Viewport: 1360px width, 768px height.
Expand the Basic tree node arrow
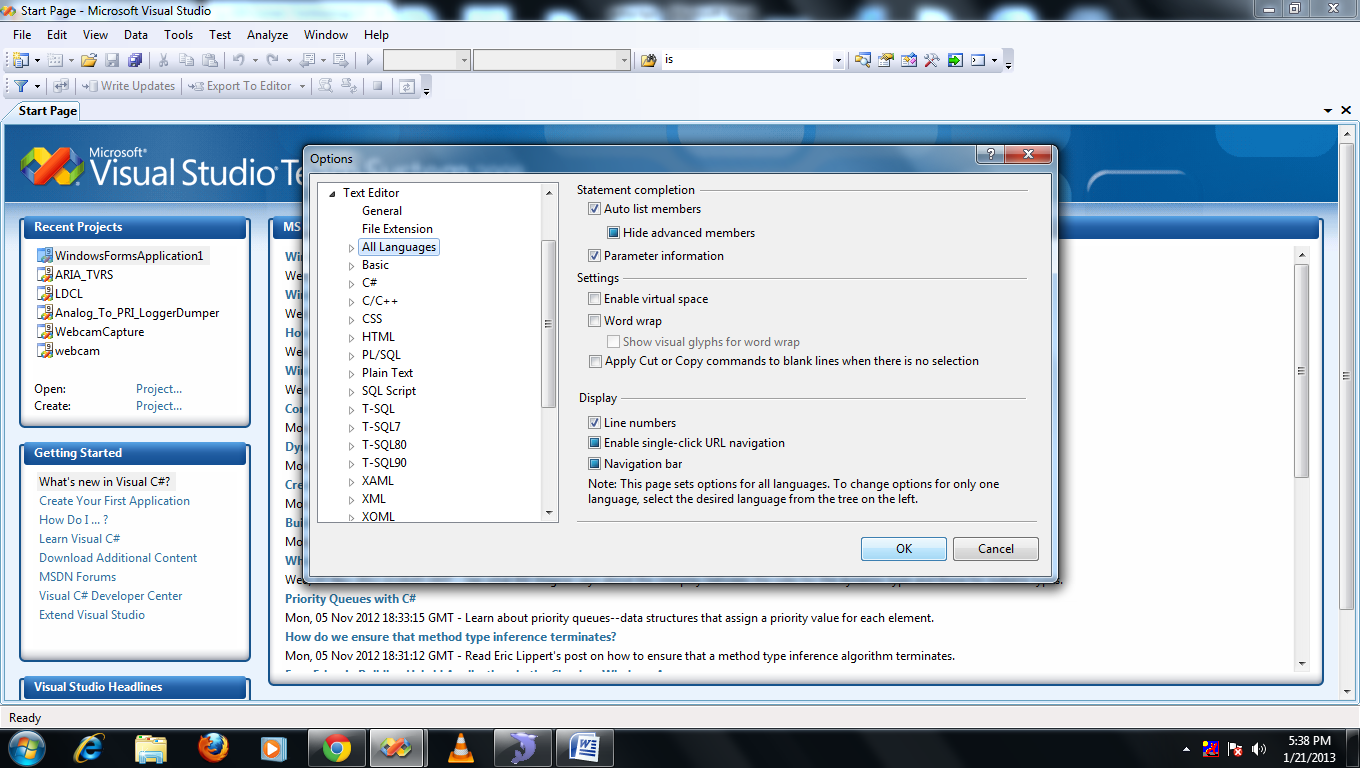click(x=351, y=266)
